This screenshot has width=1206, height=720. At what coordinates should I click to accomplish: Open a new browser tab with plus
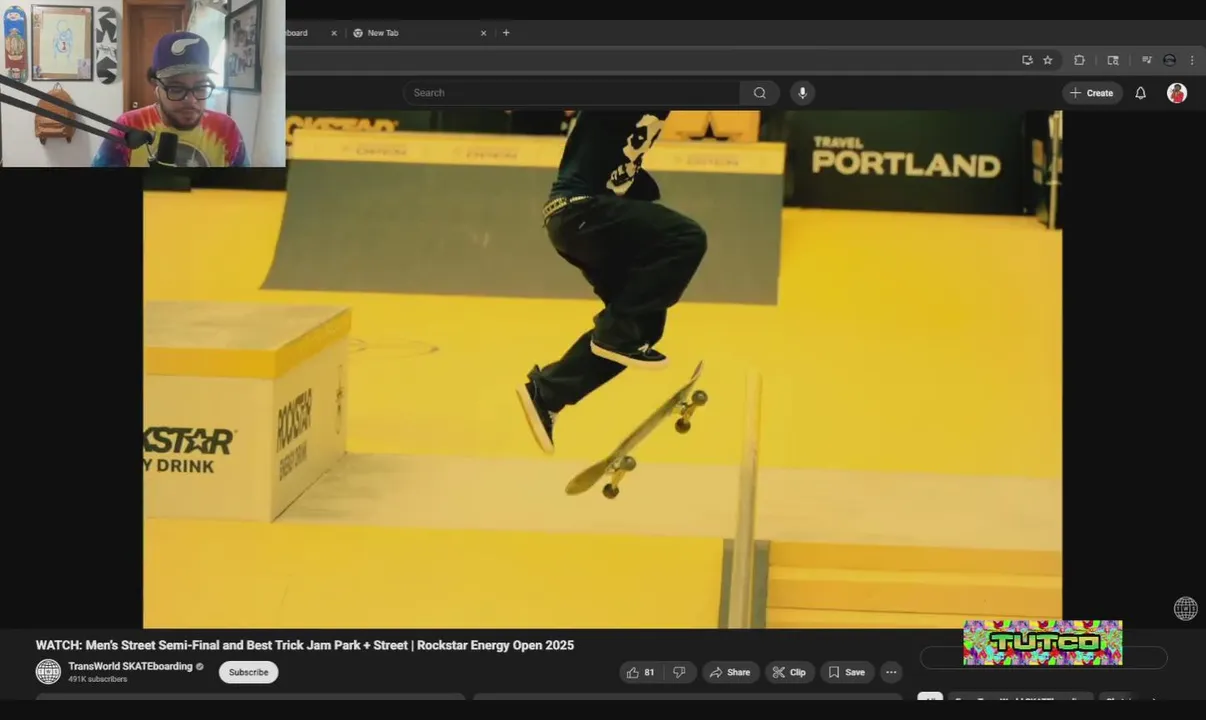point(506,33)
